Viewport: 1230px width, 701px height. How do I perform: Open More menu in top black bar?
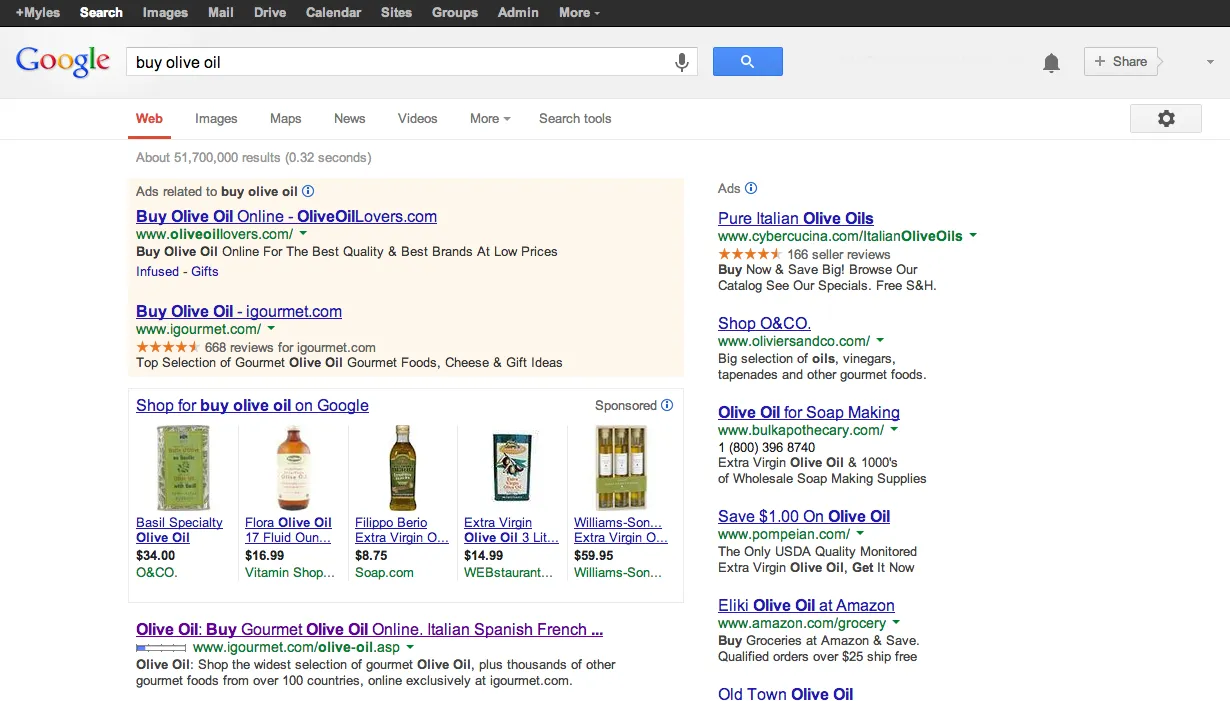pyautogui.click(x=579, y=12)
